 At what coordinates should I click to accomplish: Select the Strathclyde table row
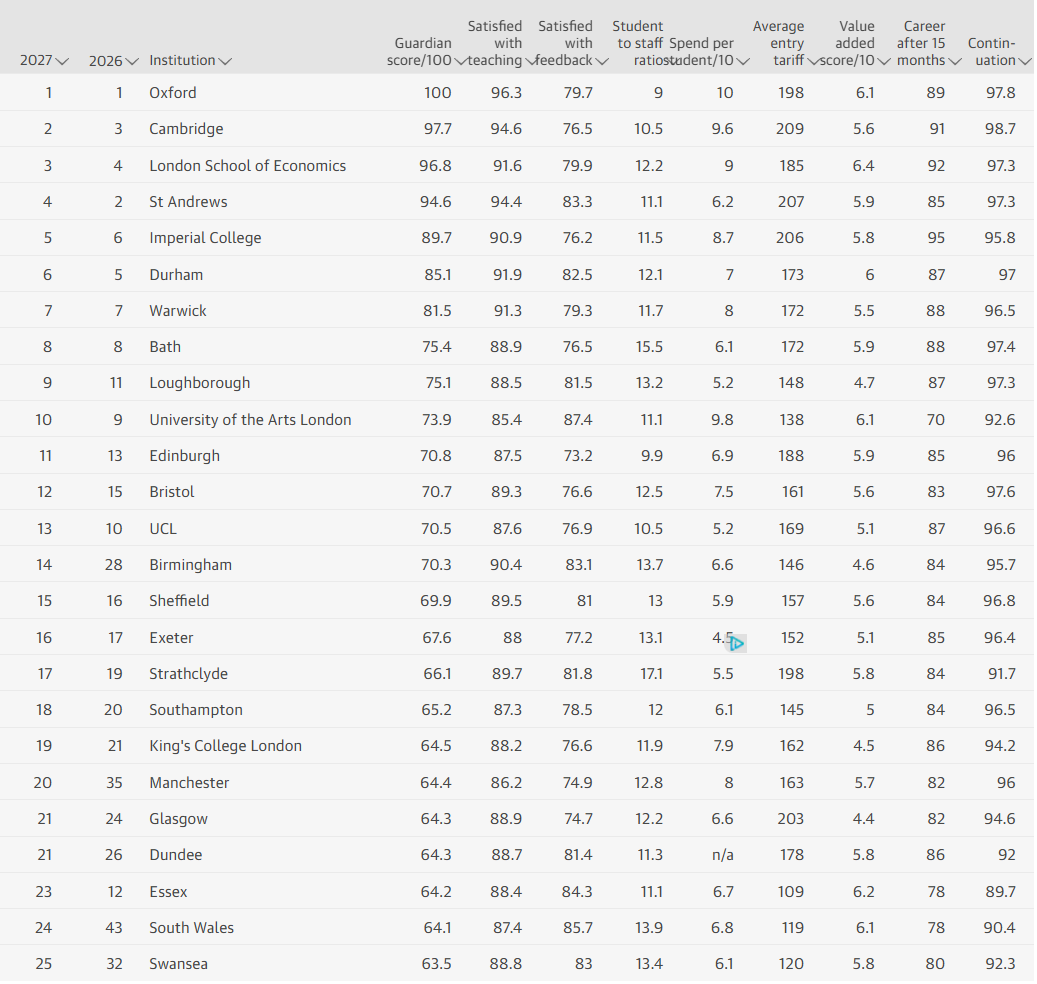[x=517, y=673]
